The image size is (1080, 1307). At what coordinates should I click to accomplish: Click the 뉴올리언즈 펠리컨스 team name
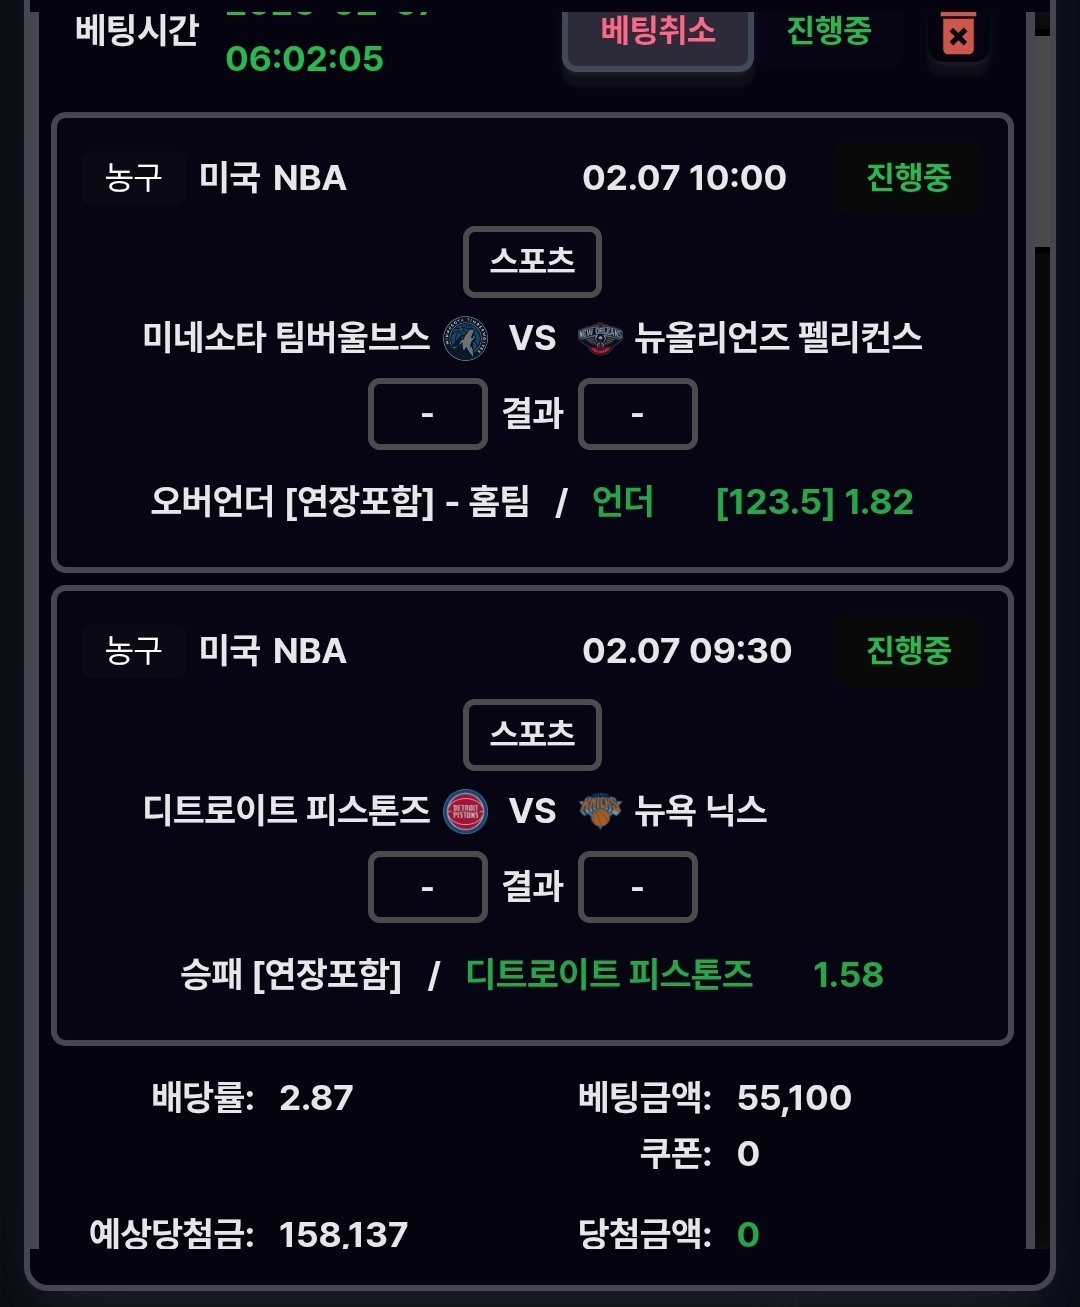coord(778,338)
